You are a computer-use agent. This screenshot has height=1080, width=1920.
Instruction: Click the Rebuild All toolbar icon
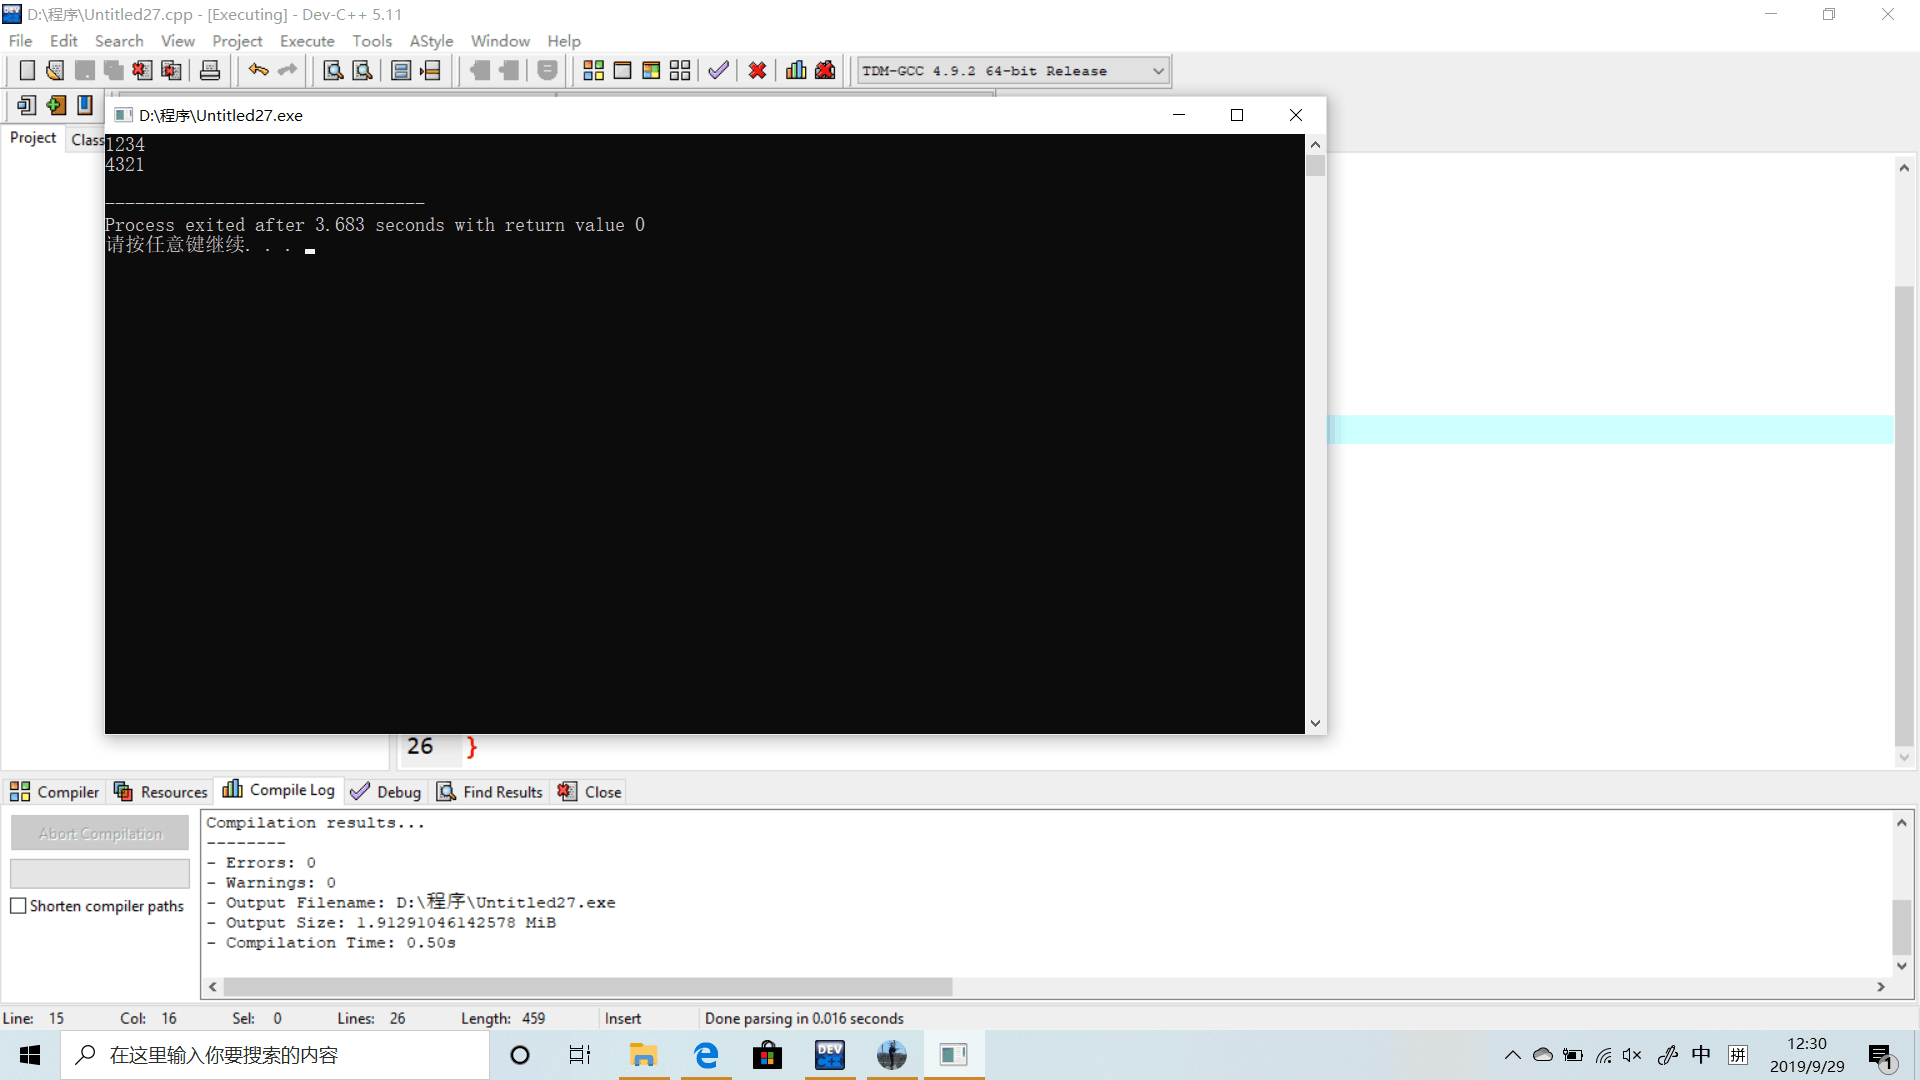680,70
